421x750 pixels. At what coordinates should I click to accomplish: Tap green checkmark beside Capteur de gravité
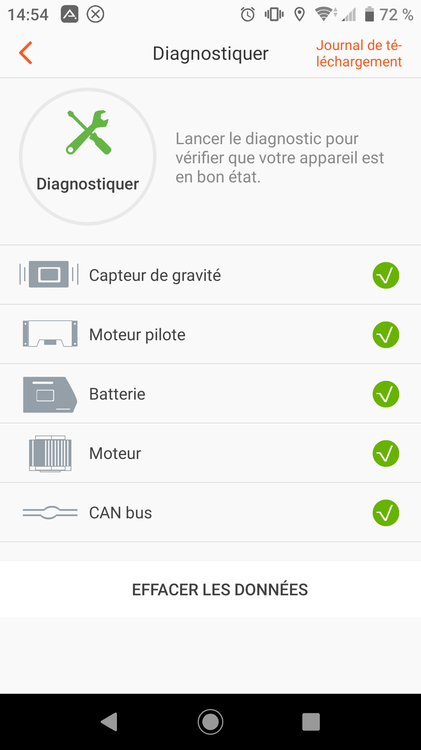[x=386, y=276]
